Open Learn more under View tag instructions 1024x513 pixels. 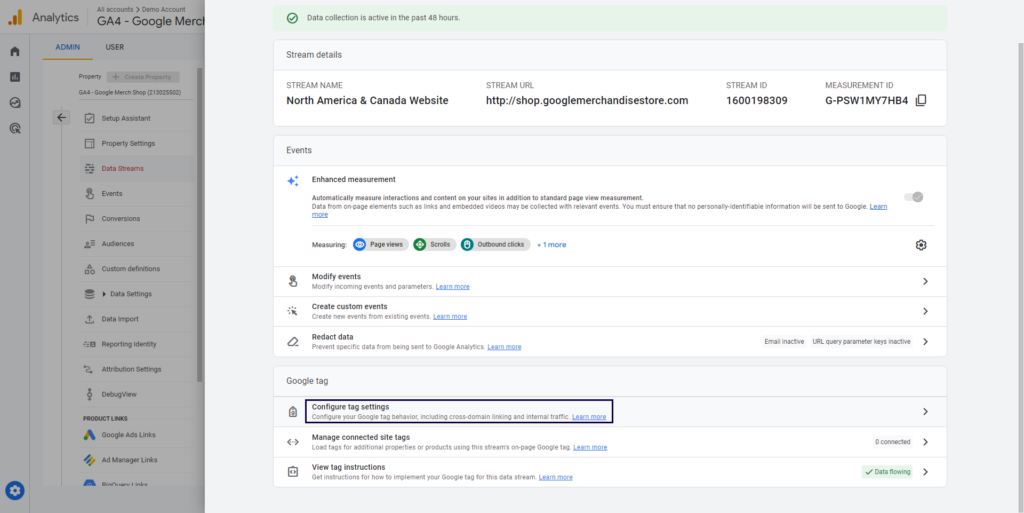556,477
